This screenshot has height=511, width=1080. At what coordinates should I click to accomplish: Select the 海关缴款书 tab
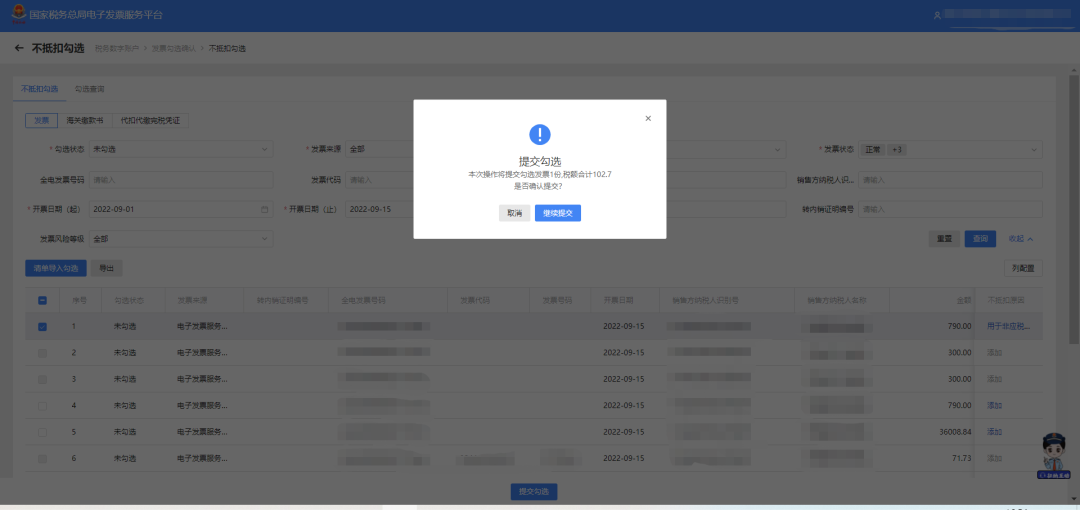(85, 120)
